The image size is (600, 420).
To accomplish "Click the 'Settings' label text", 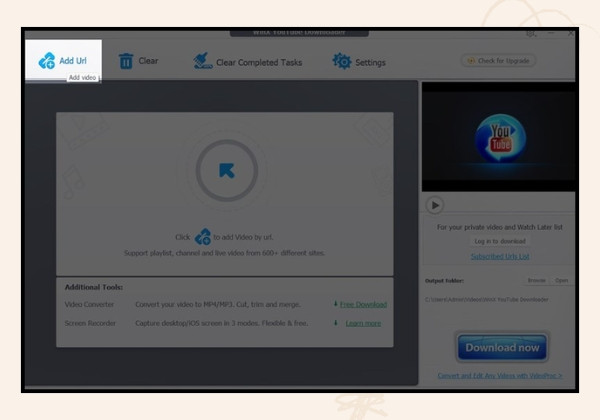I will (x=370, y=62).
